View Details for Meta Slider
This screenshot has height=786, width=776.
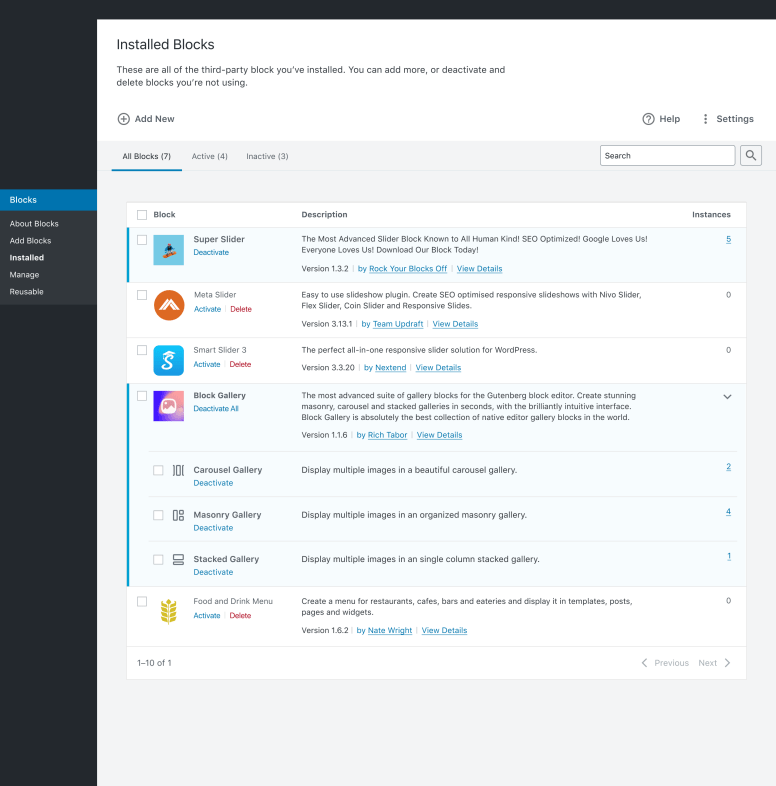tap(455, 324)
